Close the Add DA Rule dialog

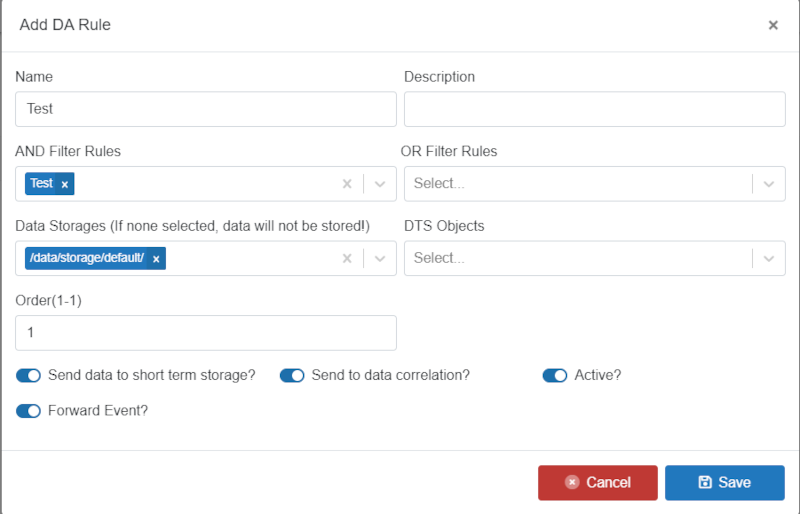click(x=773, y=25)
